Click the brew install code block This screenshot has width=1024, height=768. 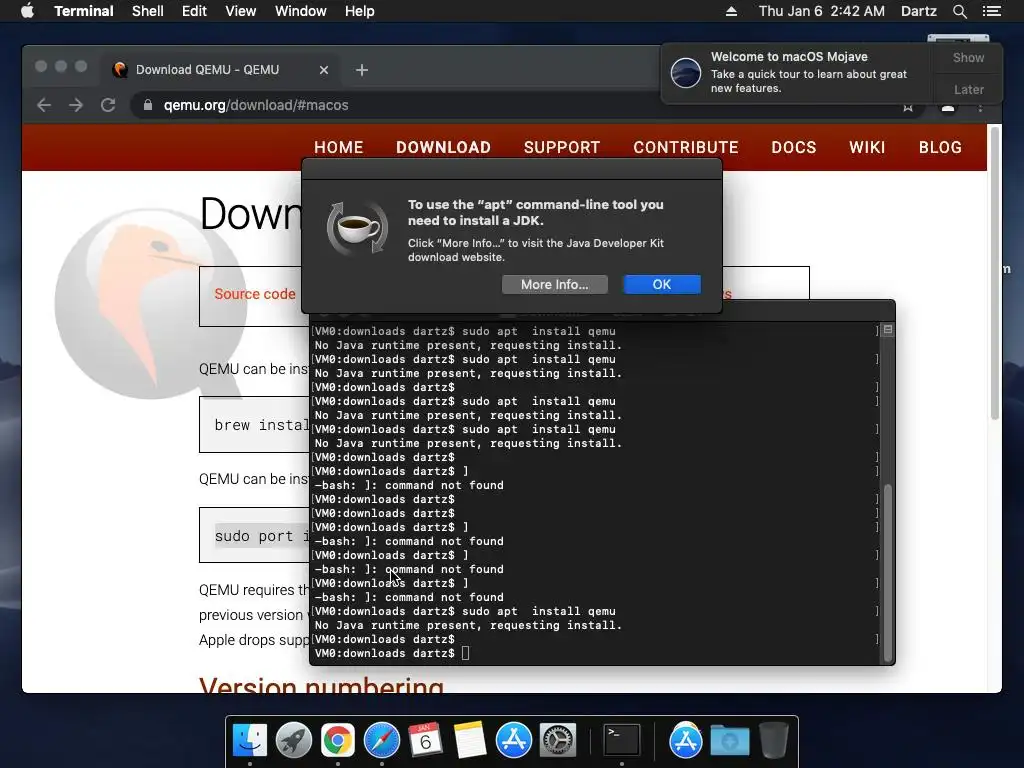tap(254, 425)
